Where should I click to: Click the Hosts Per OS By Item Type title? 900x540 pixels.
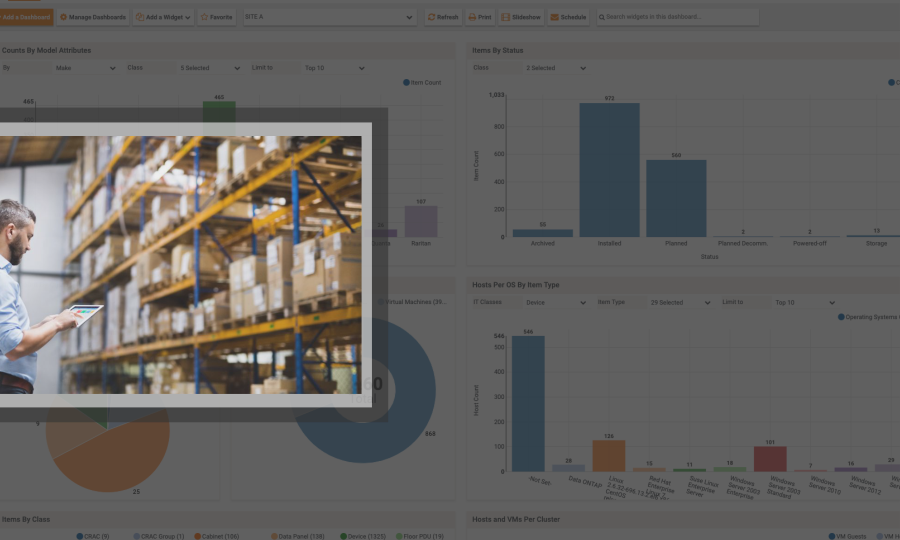(515, 285)
